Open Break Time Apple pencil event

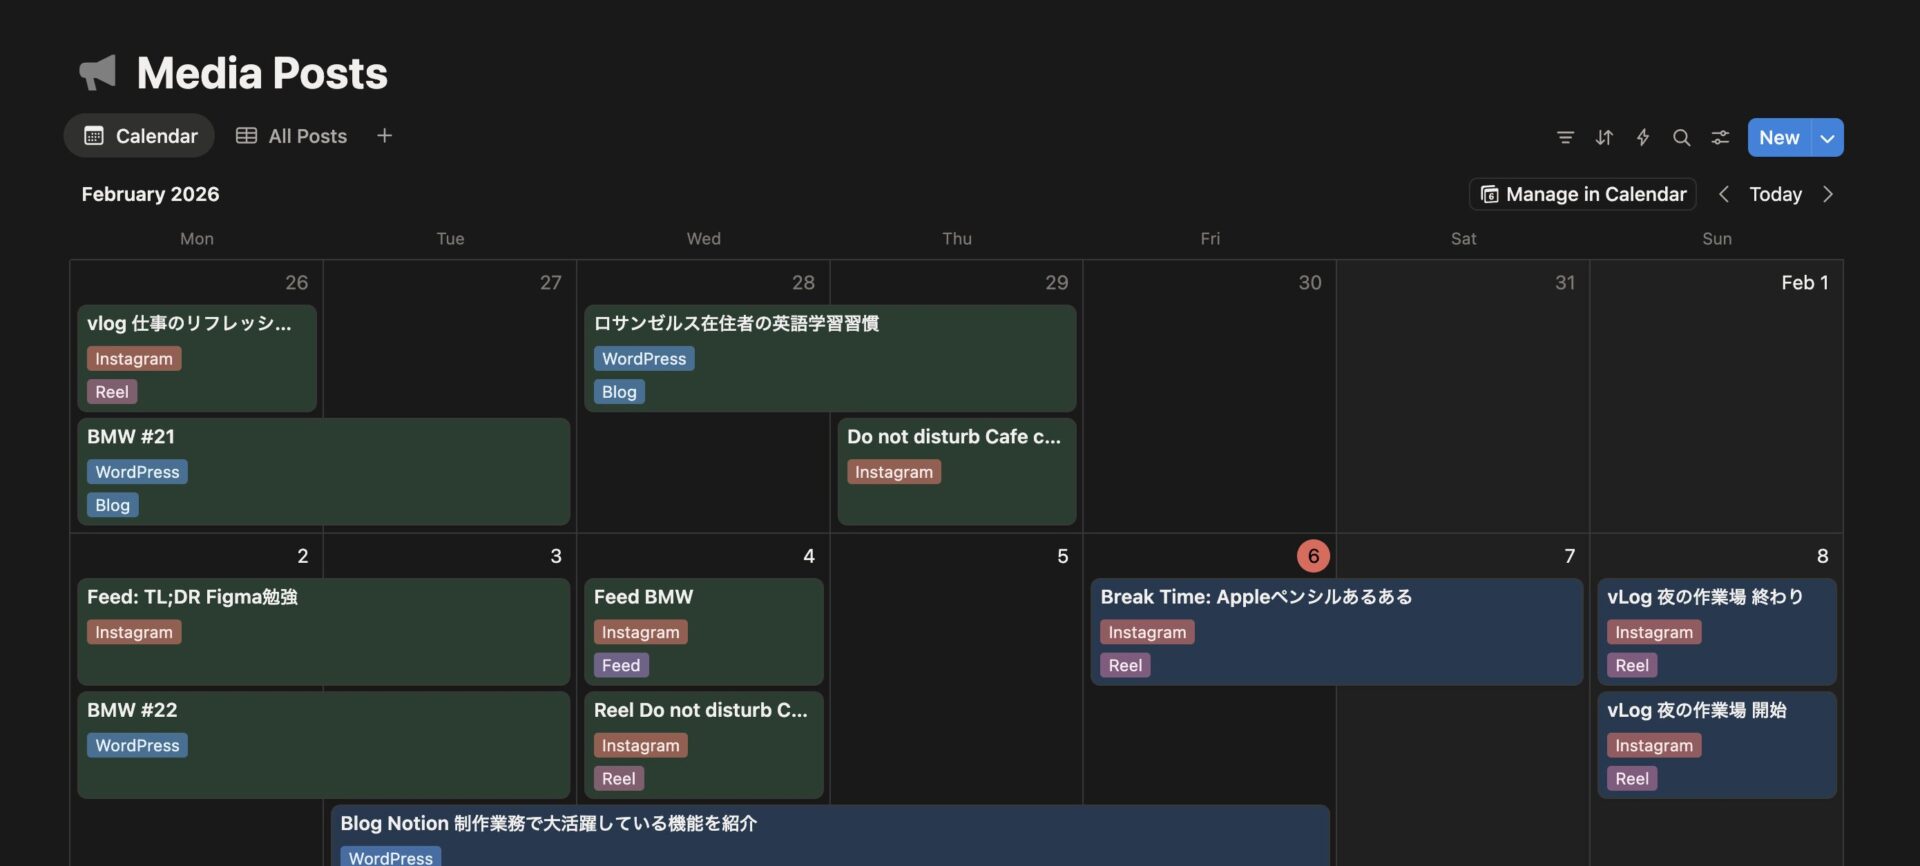pyautogui.click(x=1336, y=631)
